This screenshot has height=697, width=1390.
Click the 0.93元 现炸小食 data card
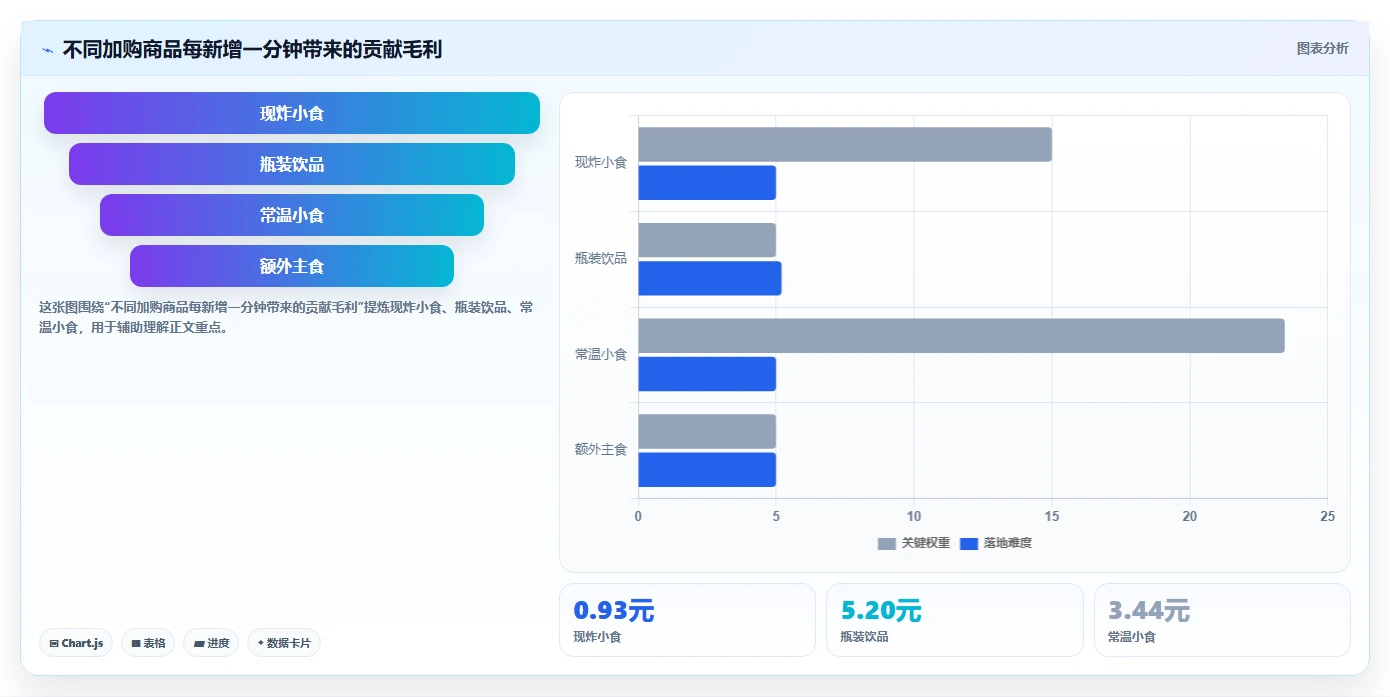pyautogui.click(x=687, y=620)
